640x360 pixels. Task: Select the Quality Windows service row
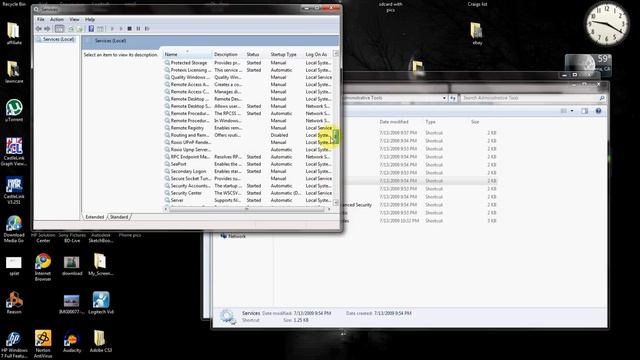pyautogui.click(x=248, y=77)
